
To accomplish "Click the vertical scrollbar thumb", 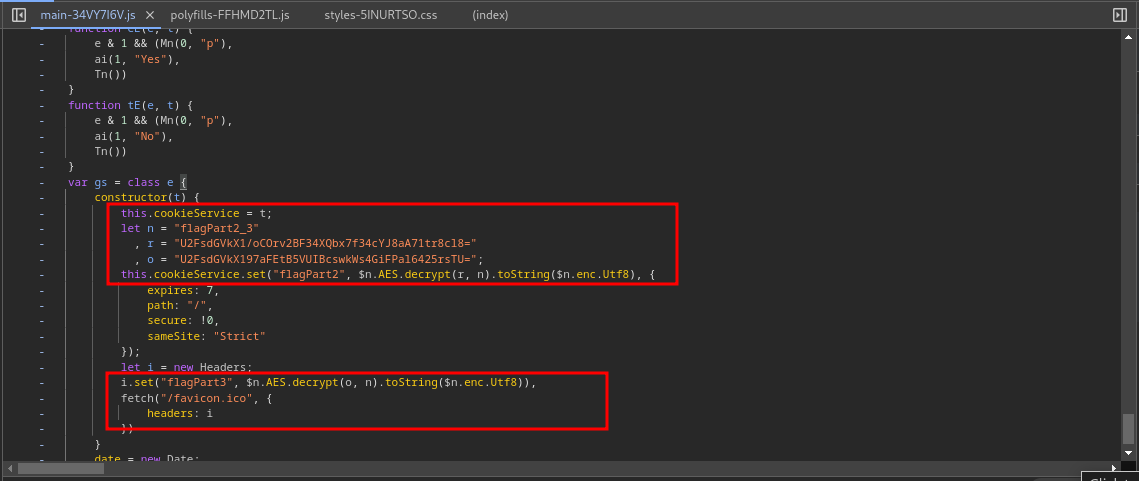I will tap(1129, 428).
